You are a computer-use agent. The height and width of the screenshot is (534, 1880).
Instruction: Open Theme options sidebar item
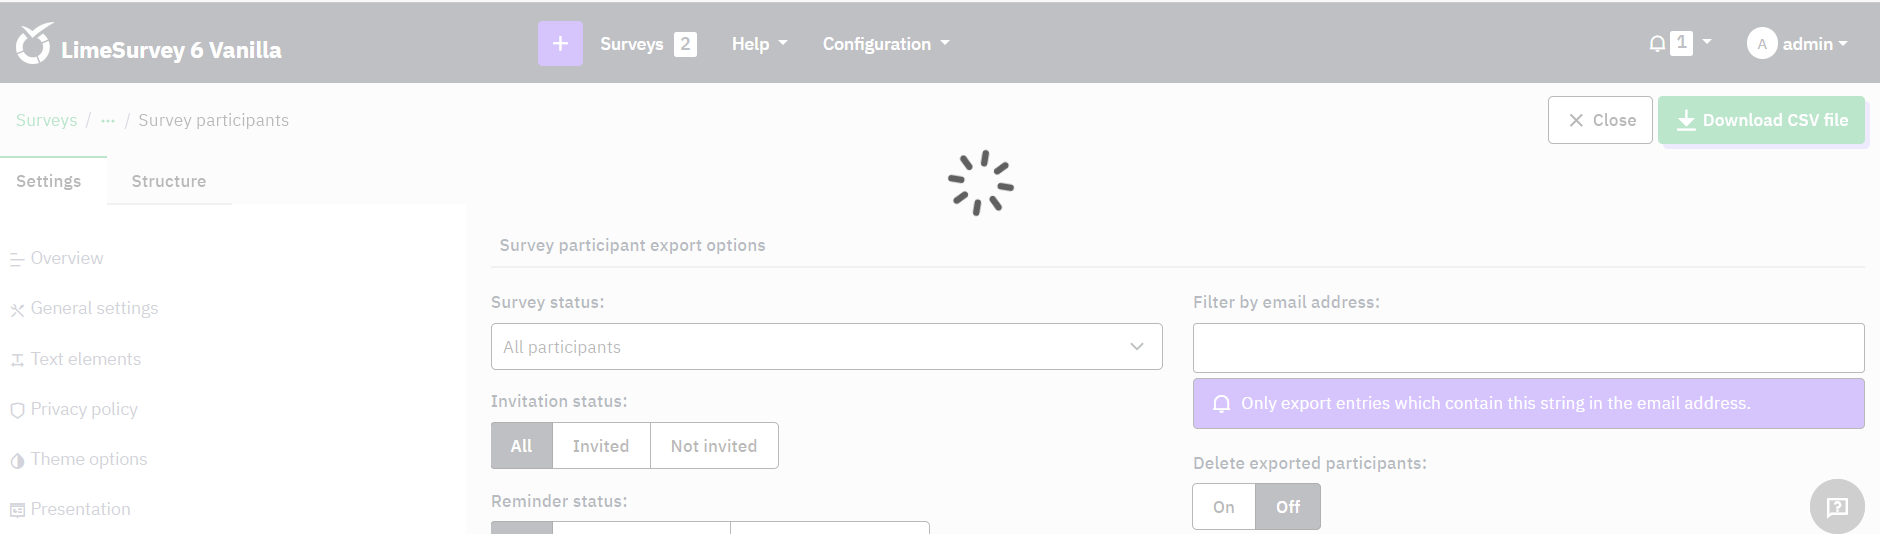pos(88,459)
